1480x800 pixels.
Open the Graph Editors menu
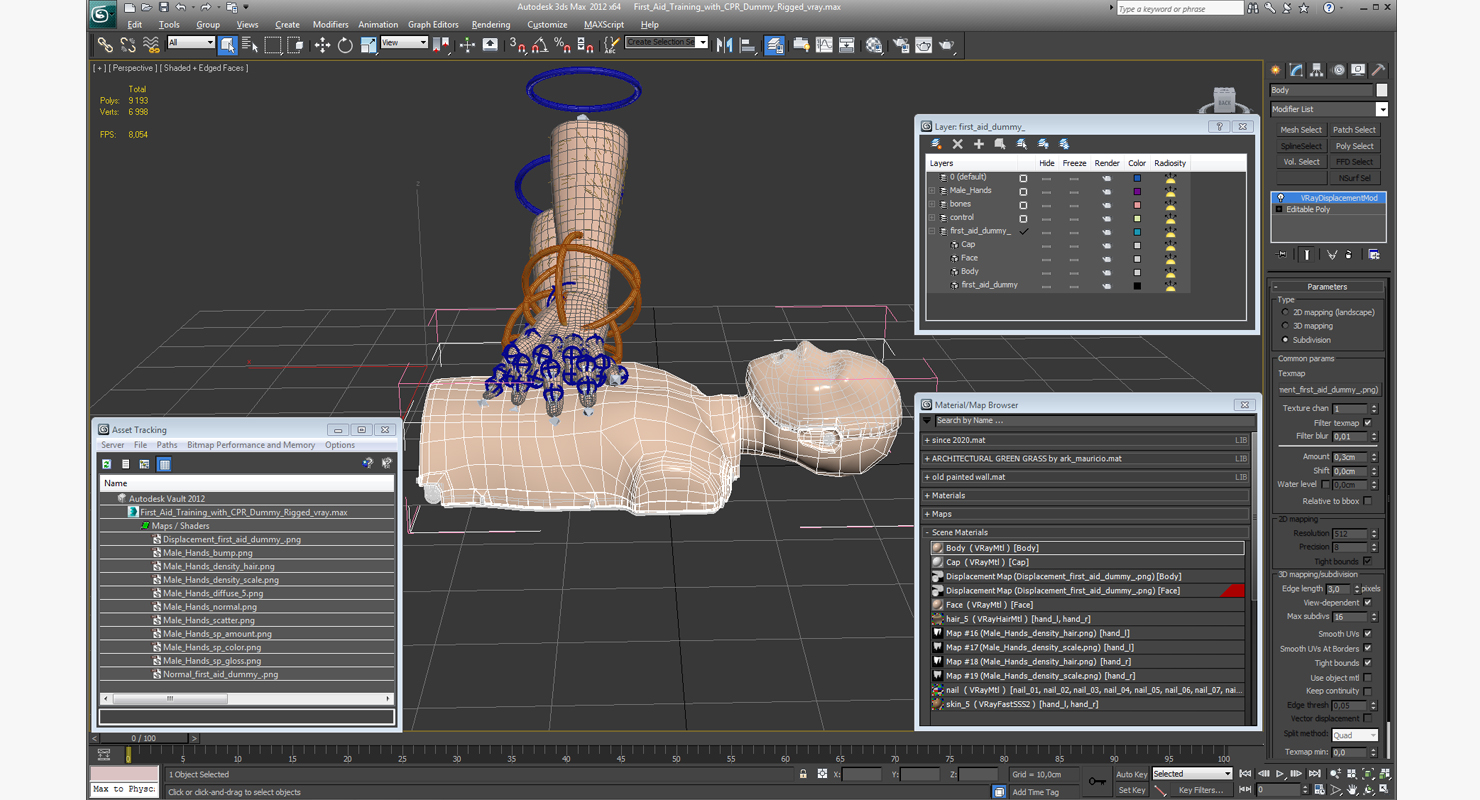433,24
